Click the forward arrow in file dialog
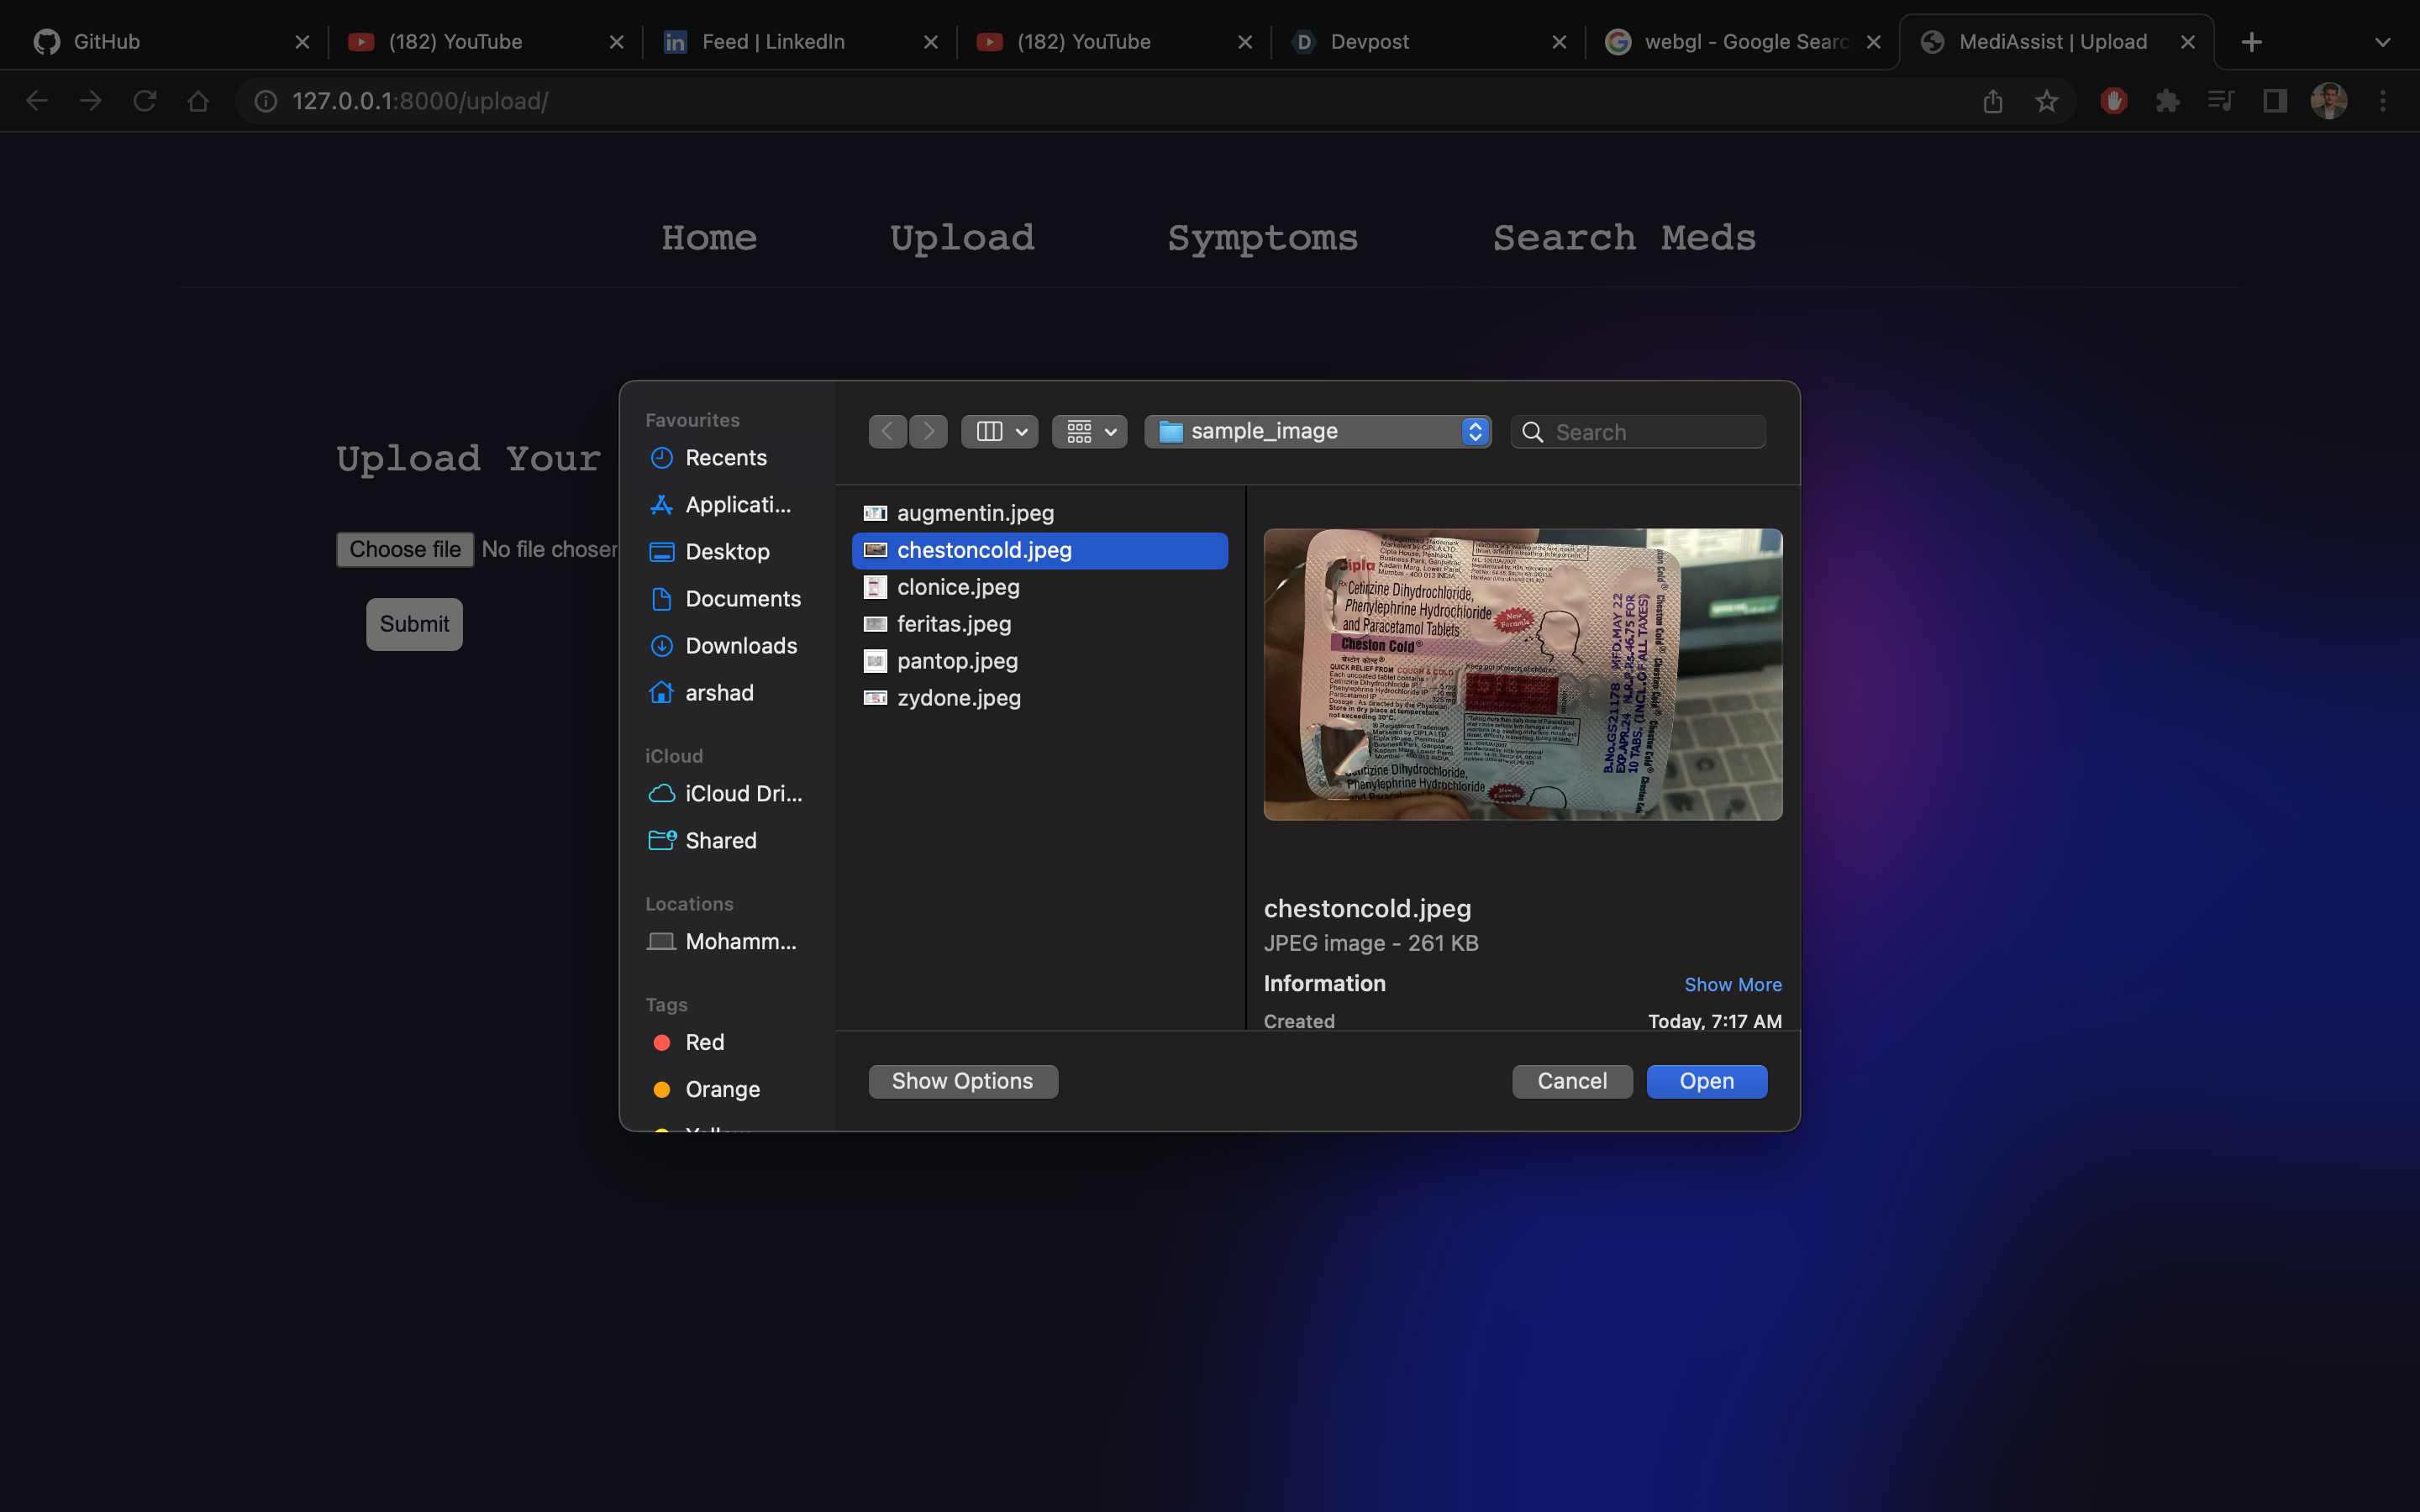Image resolution: width=2420 pixels, height=1512 pixels. point(929,431)
